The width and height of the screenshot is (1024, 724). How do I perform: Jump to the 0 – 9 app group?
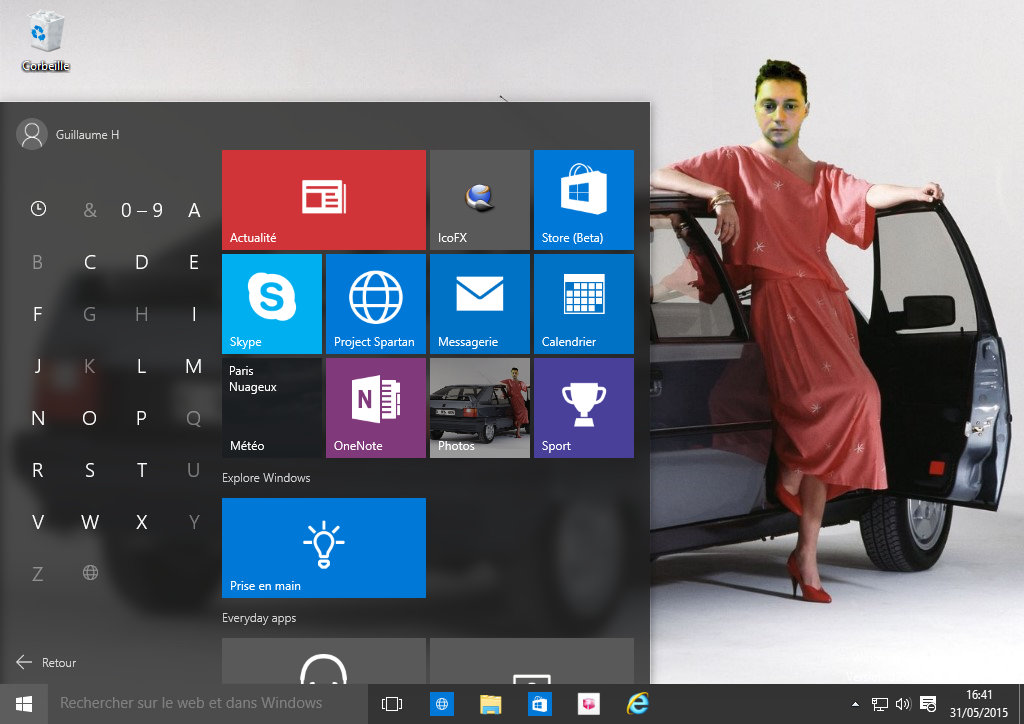point(142,210)
